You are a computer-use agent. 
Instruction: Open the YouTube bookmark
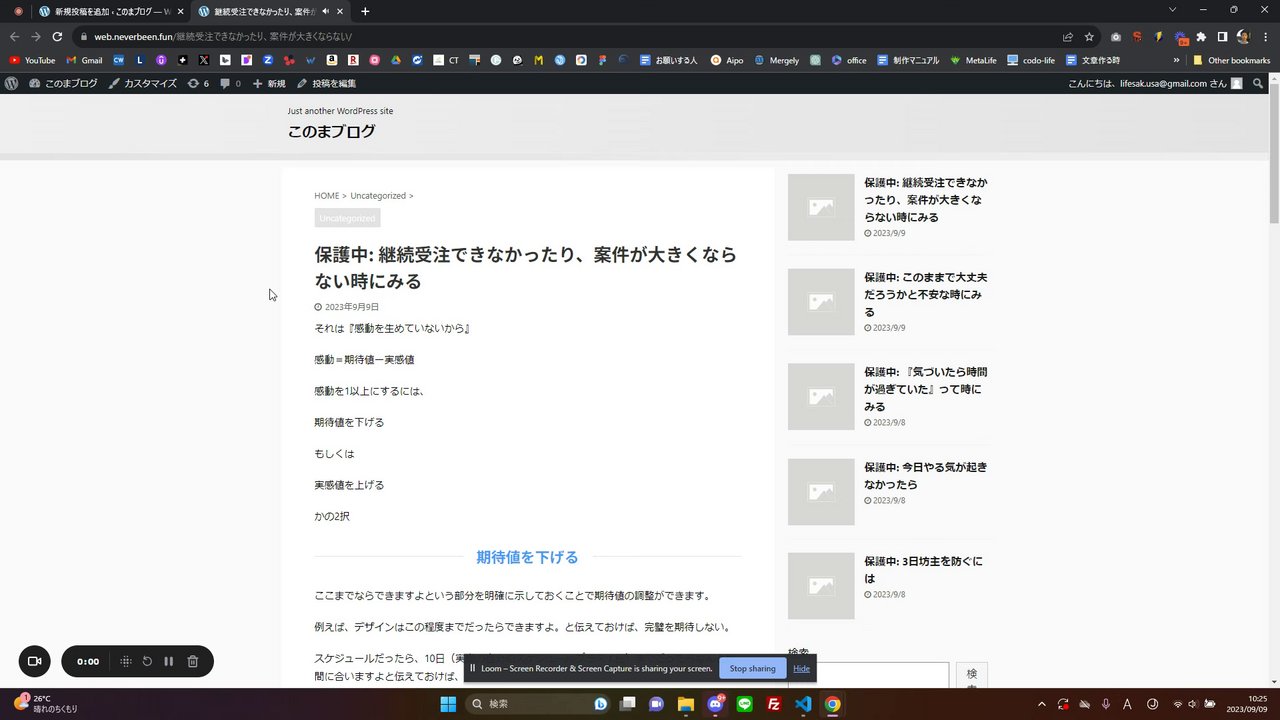coord(32,60)
